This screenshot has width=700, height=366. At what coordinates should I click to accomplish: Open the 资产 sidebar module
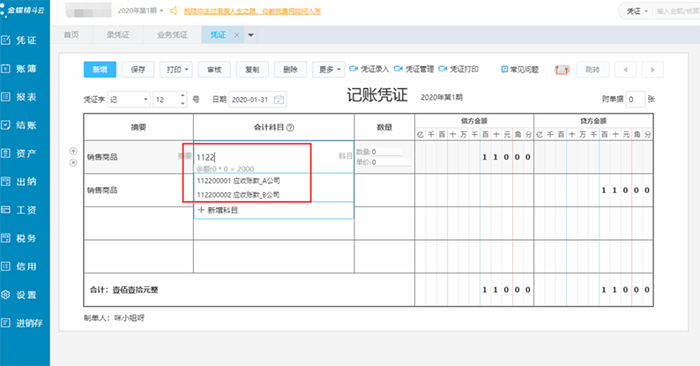tap(20, 154)
